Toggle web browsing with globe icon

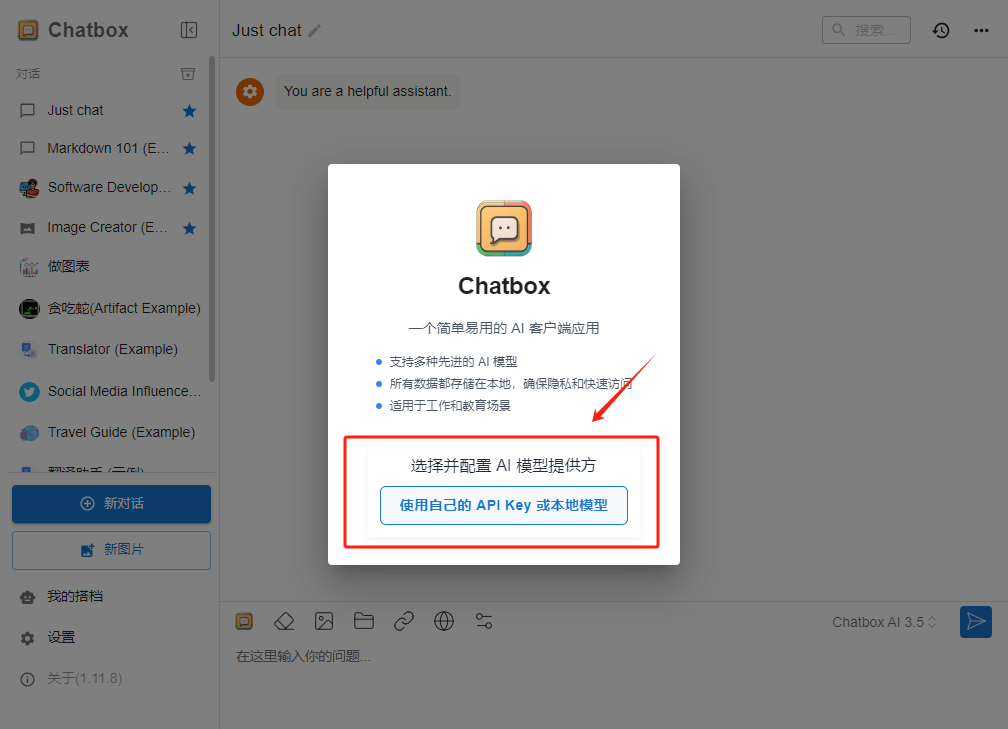click(444, 621)
